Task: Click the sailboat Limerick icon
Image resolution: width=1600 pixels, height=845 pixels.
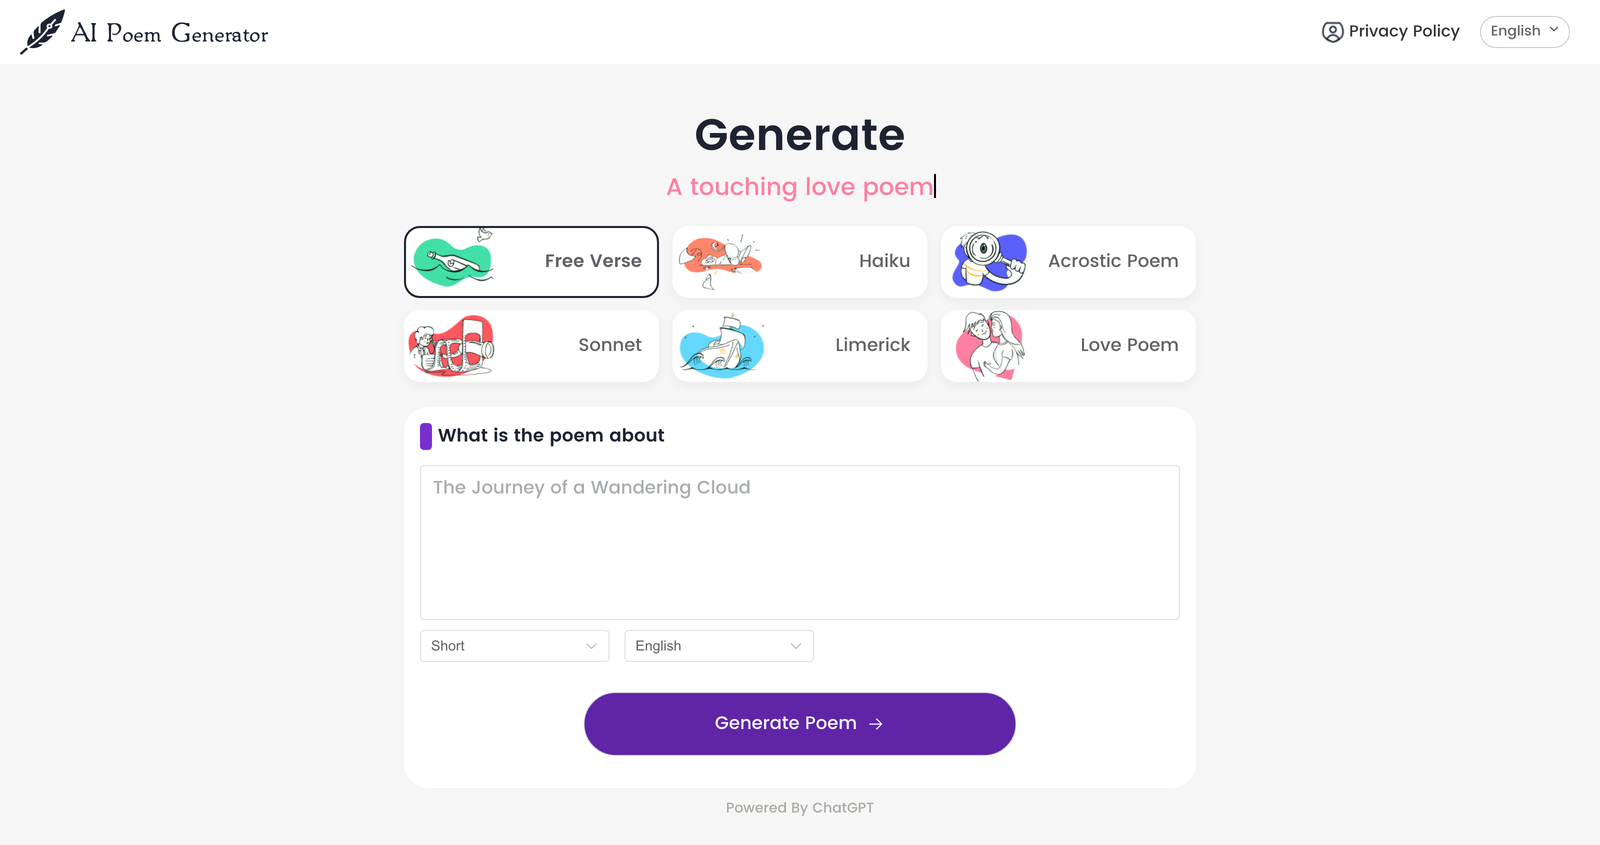Action: [x=721, y=345]
